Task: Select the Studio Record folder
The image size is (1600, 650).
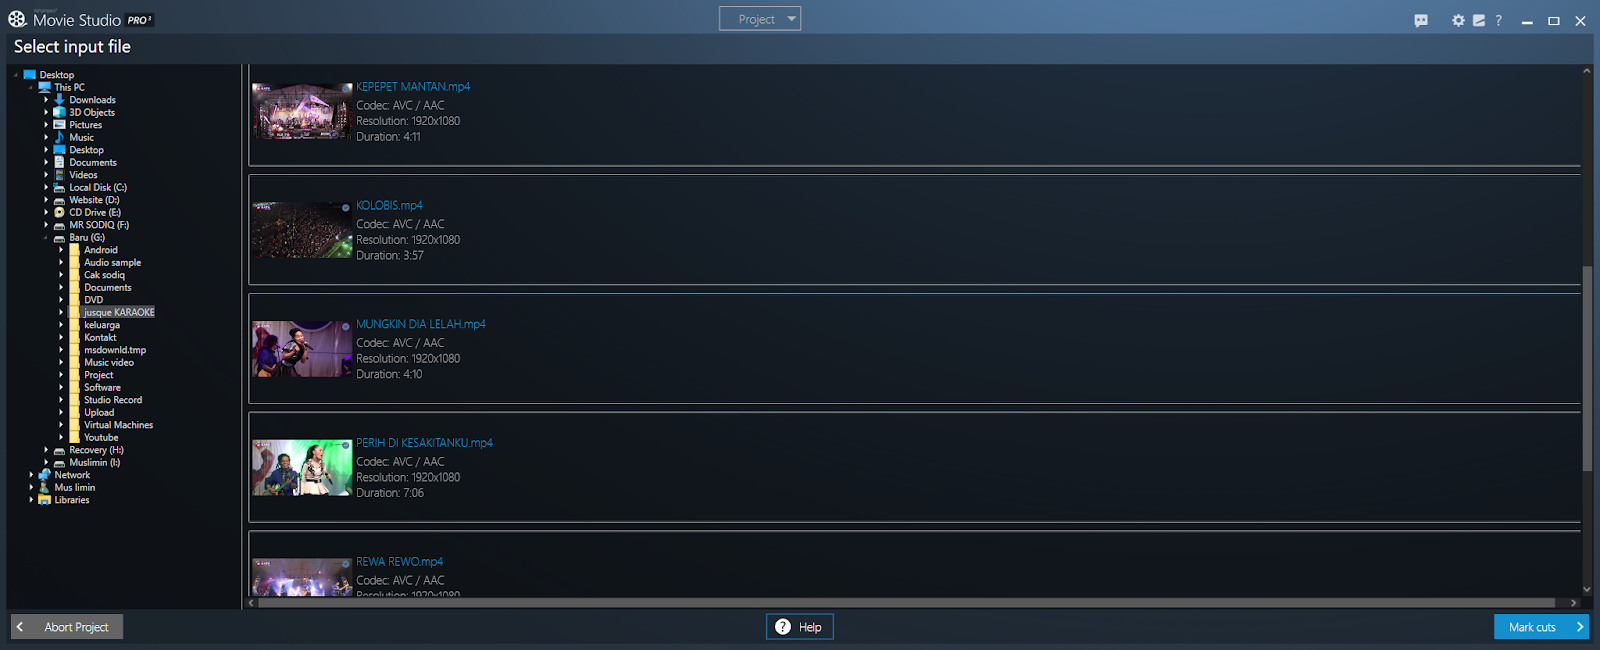Action: point(113,400)
